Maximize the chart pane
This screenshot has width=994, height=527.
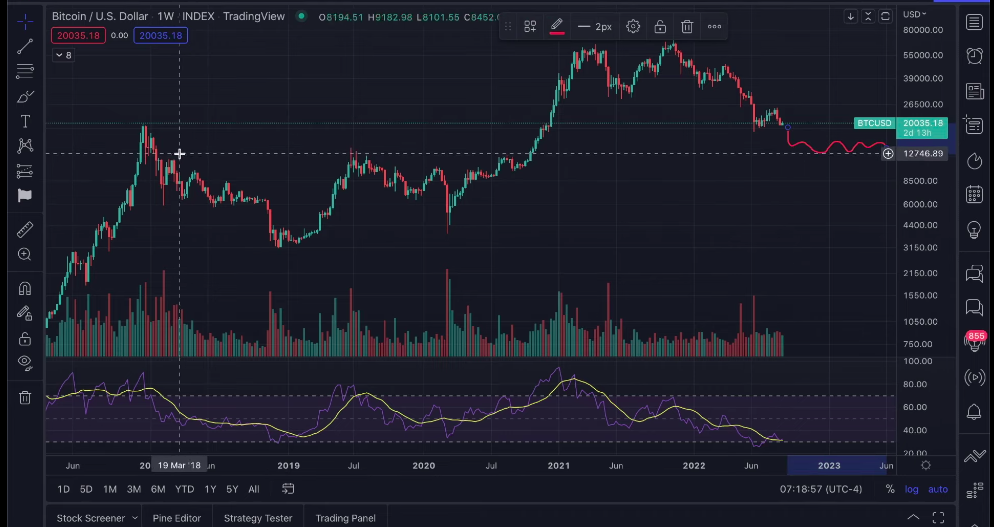click(x=886, y=16)
